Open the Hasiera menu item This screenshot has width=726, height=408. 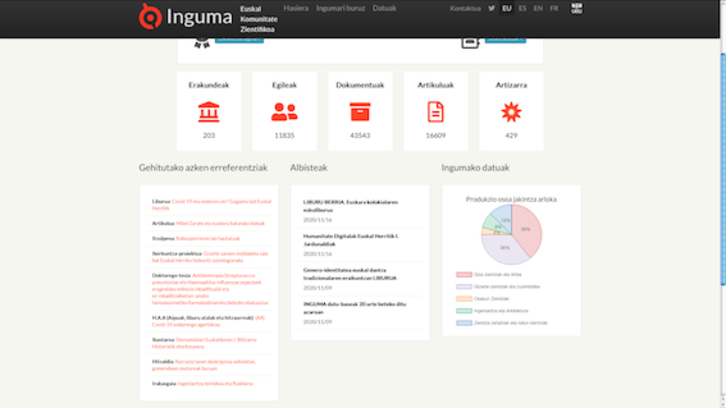295,8
